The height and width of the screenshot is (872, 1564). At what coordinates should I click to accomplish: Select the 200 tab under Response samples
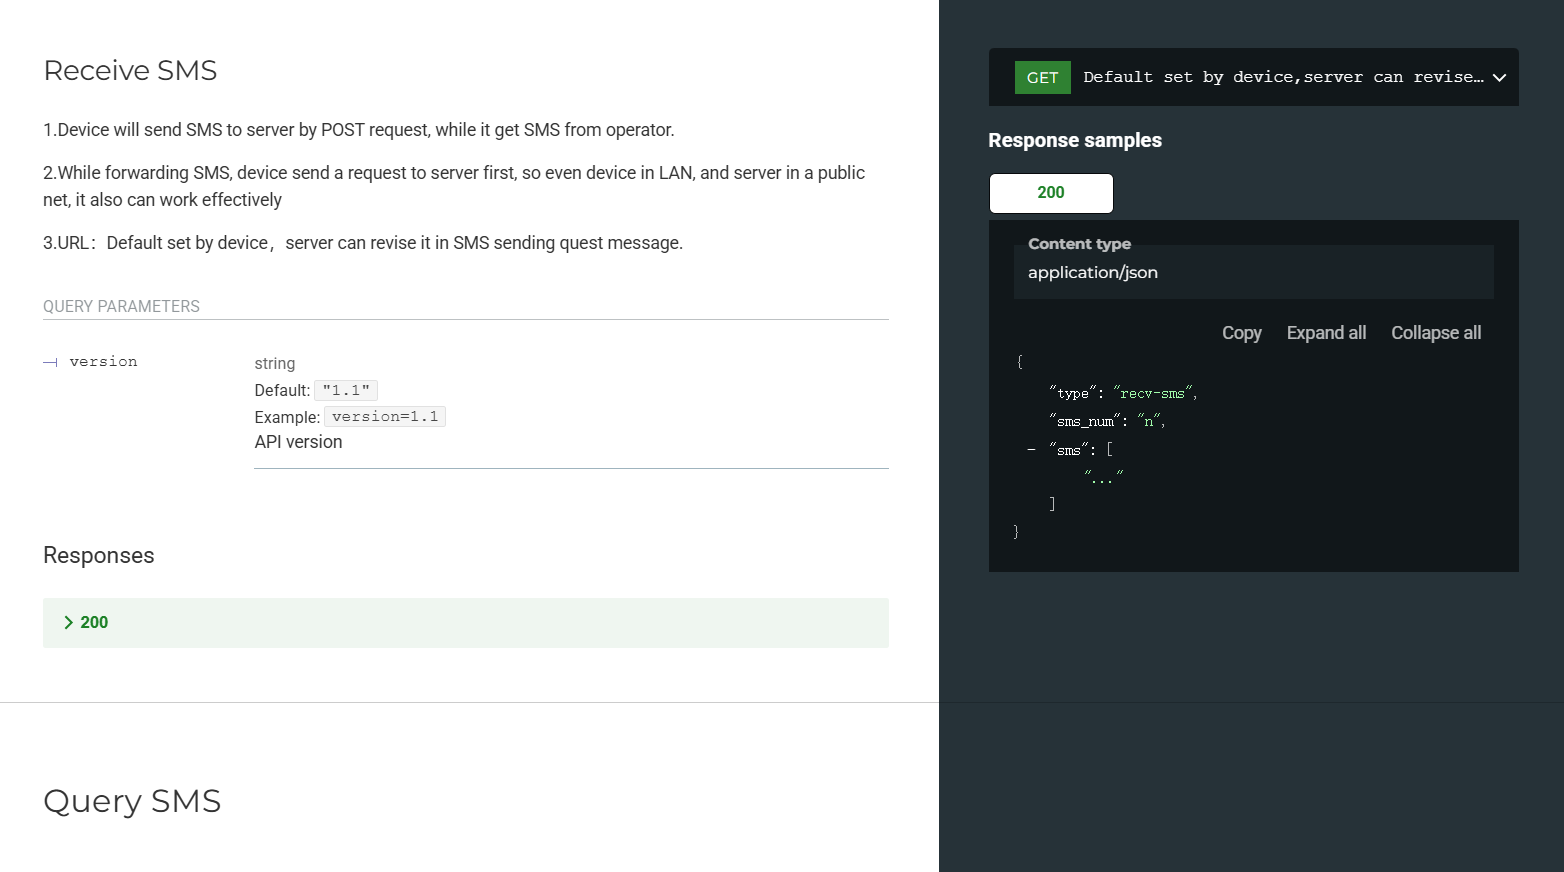coord(1050,193)
